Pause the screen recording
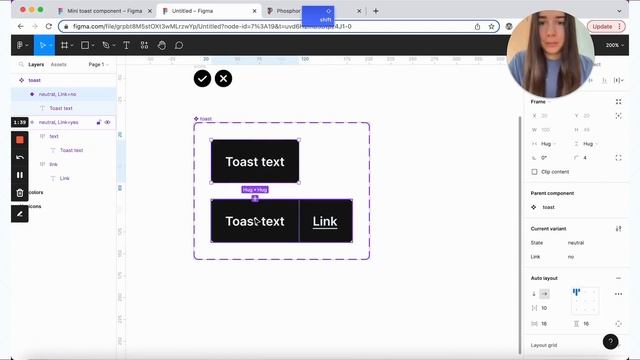The height and width of the screenshot is (360, 640). (20, 175)
